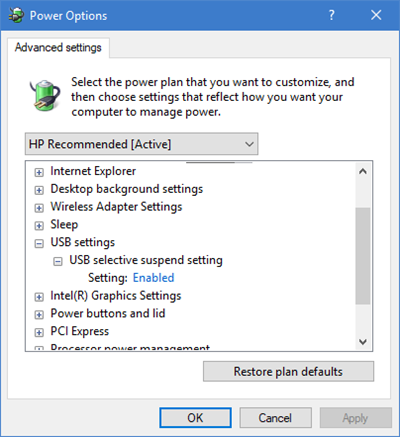Screen dimensions: 400x437
Task: Expand Power buttons and lid node
Action: pos(39,315)
